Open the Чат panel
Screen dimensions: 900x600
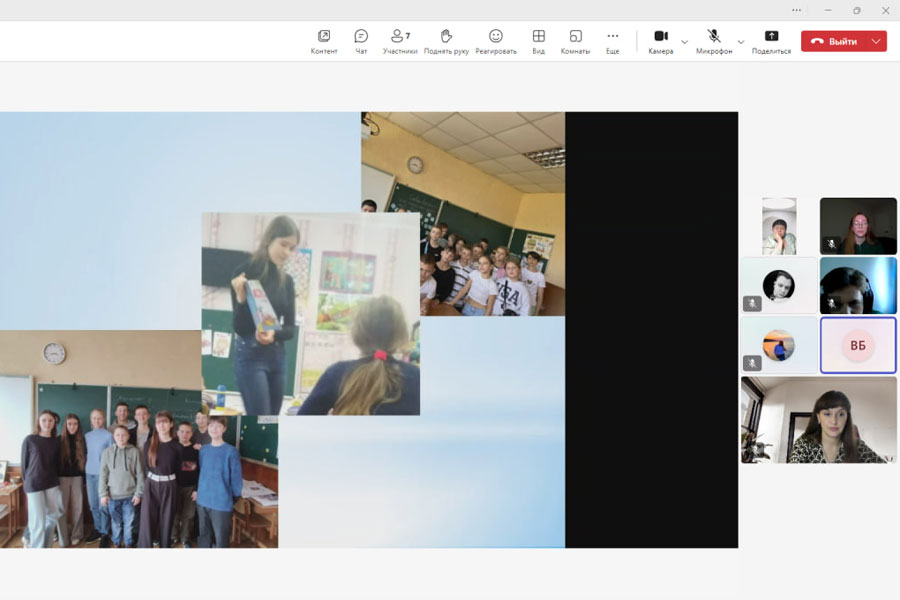pyautogui.click(x=361, y=41)
